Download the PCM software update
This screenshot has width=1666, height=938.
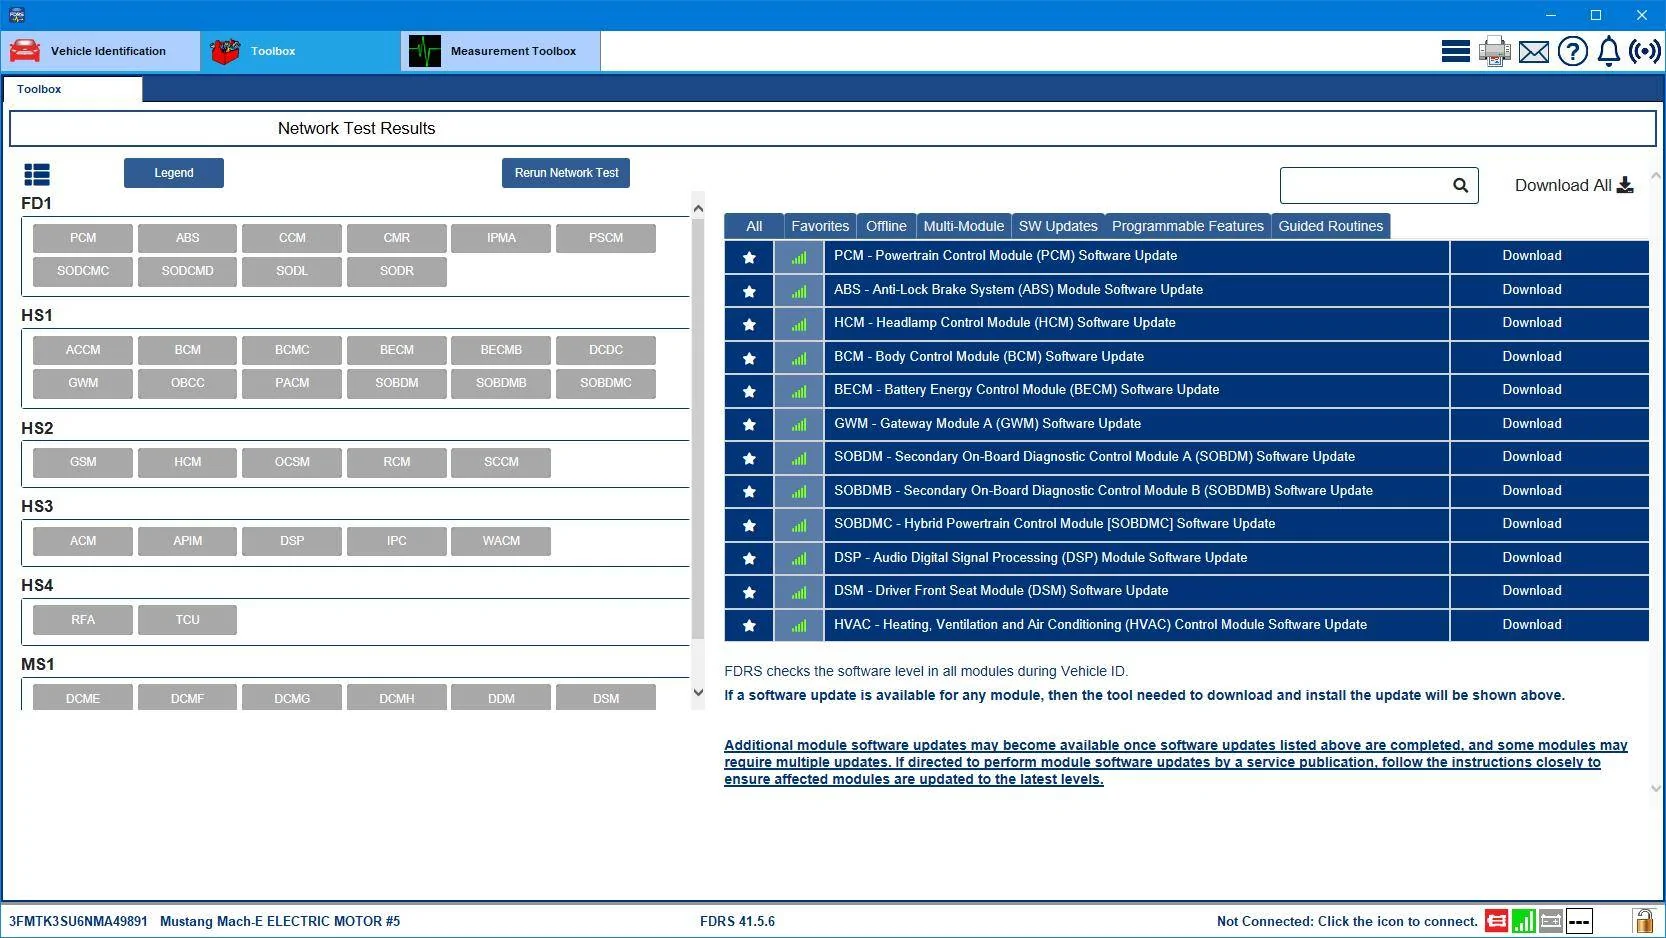pos(1549,256)
